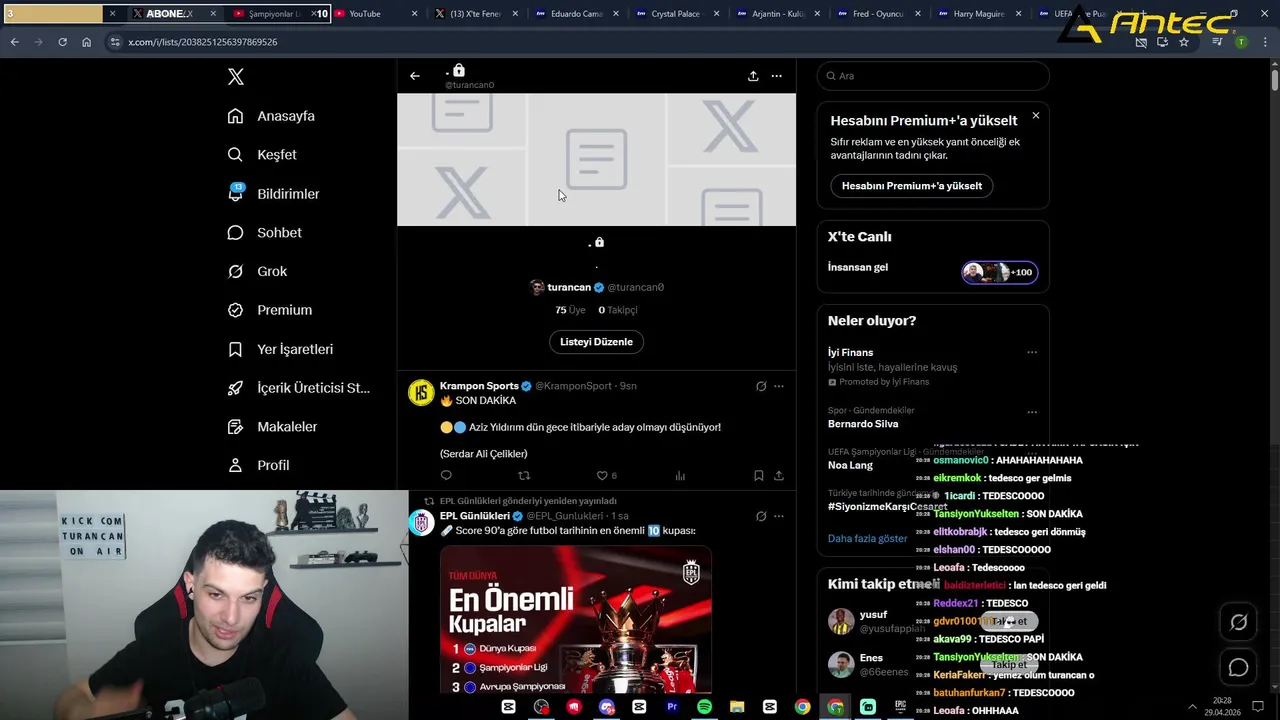Open Premiere Pro from taskbar
The width and height of the screenshot is (1280, 720).
(672, 707)
